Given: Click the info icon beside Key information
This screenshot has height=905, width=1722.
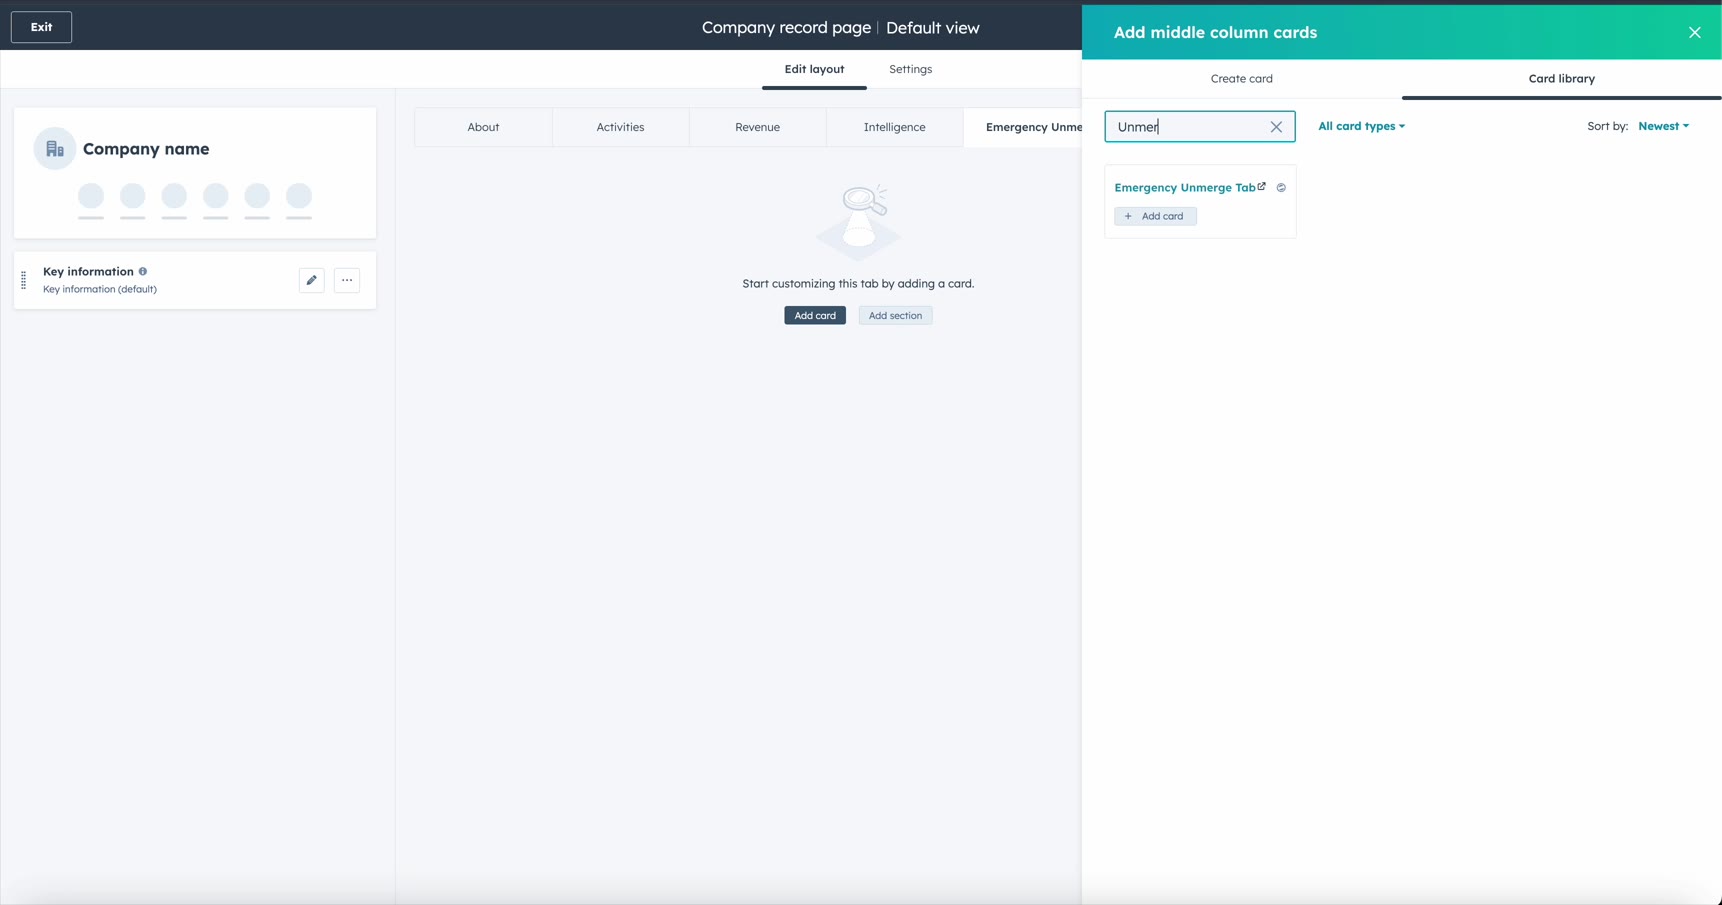Looking at the screenshot, I should click(x=143, y=271).
